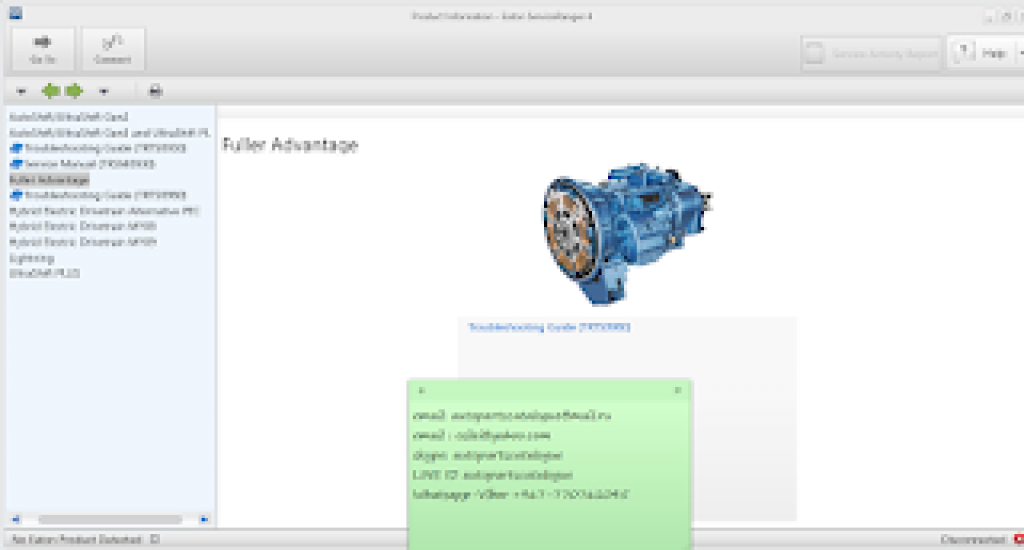Click the plus button on the green note

421,391
